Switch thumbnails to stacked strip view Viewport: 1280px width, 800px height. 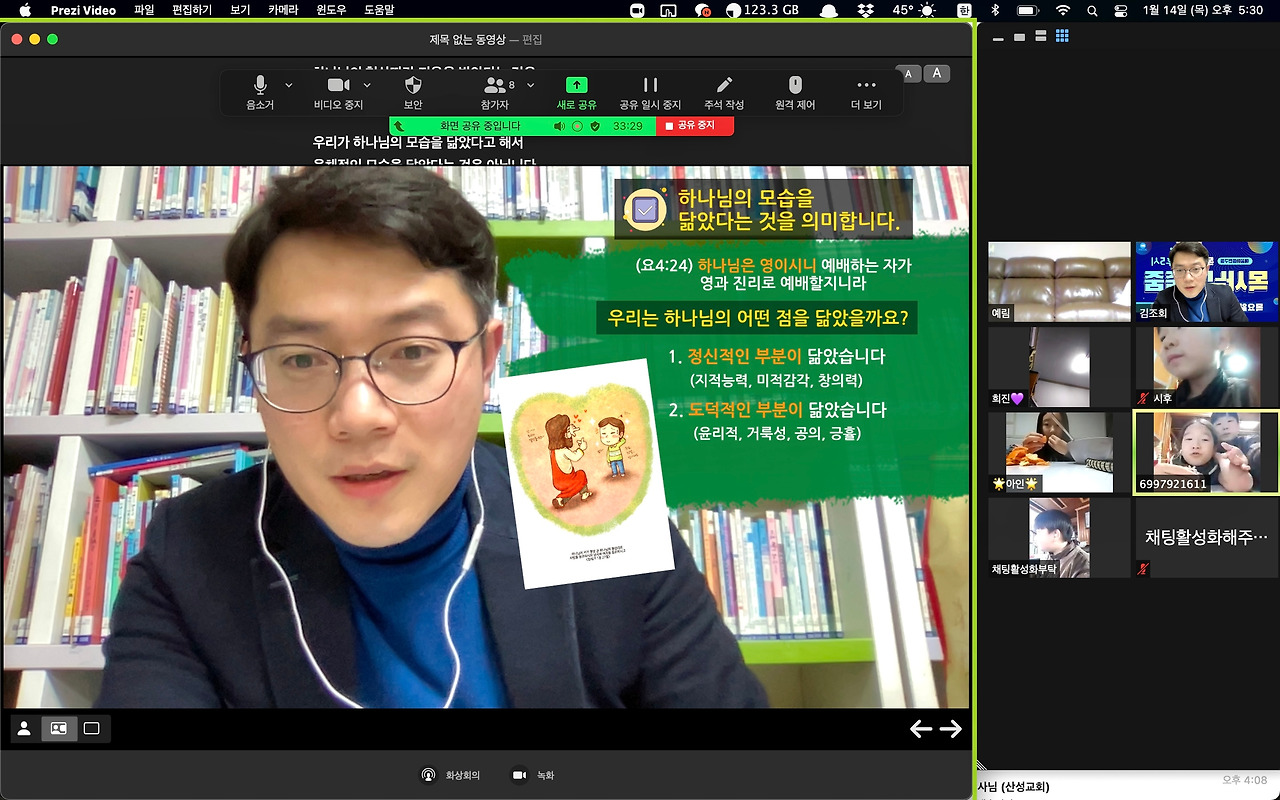point(1041,37)
